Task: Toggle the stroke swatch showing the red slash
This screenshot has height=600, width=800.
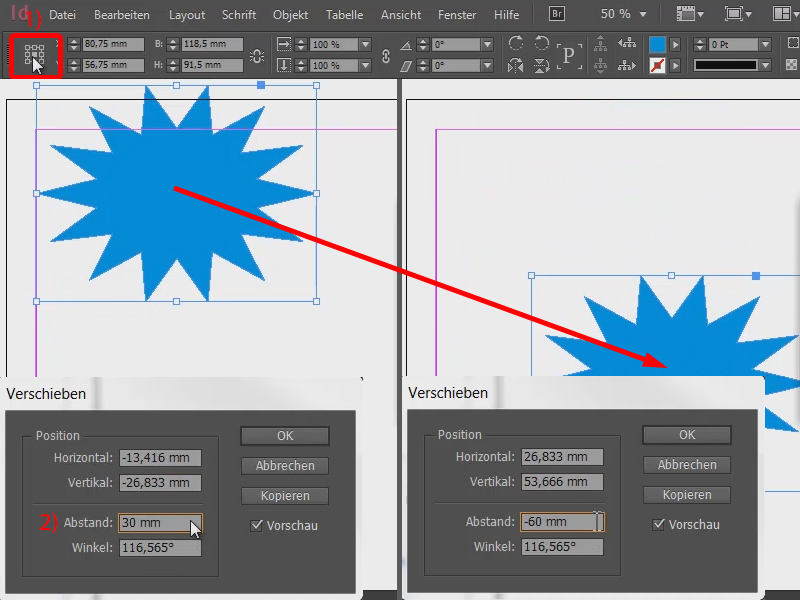Action: [x=656, y=63]
